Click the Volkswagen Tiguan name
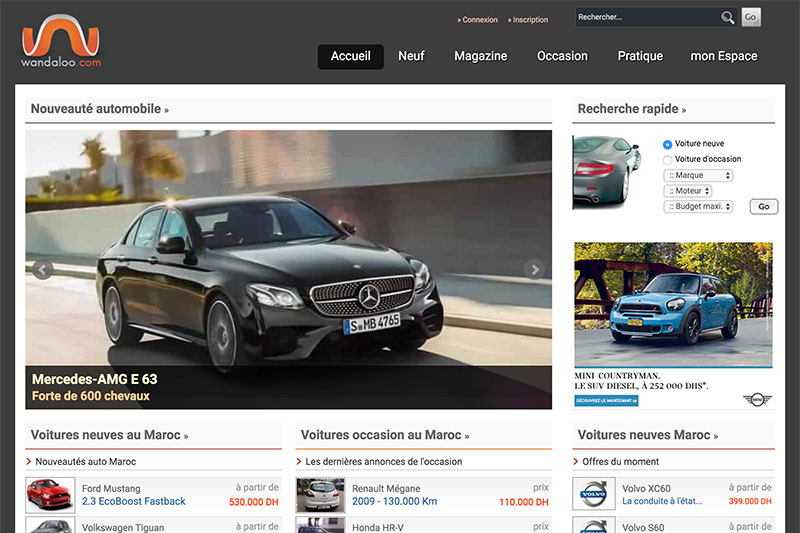 [123, 527]
